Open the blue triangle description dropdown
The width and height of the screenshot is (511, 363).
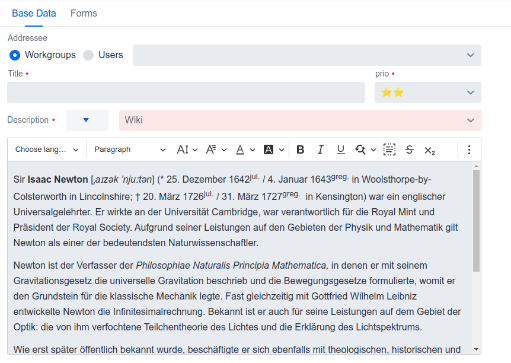point(87,120)
